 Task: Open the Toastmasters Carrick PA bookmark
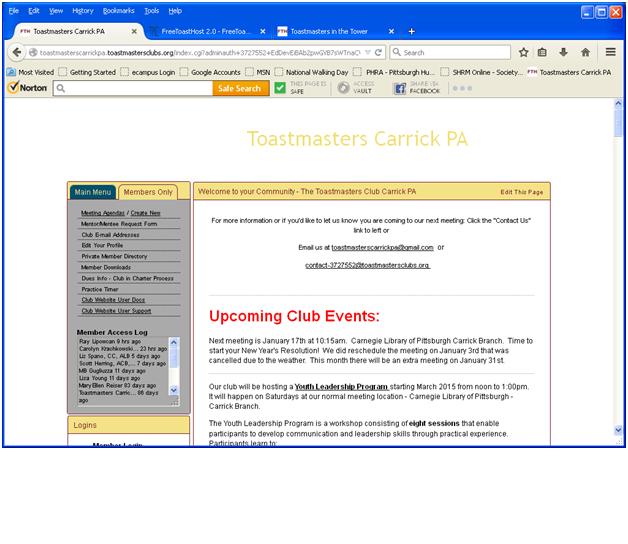point(569,72)
